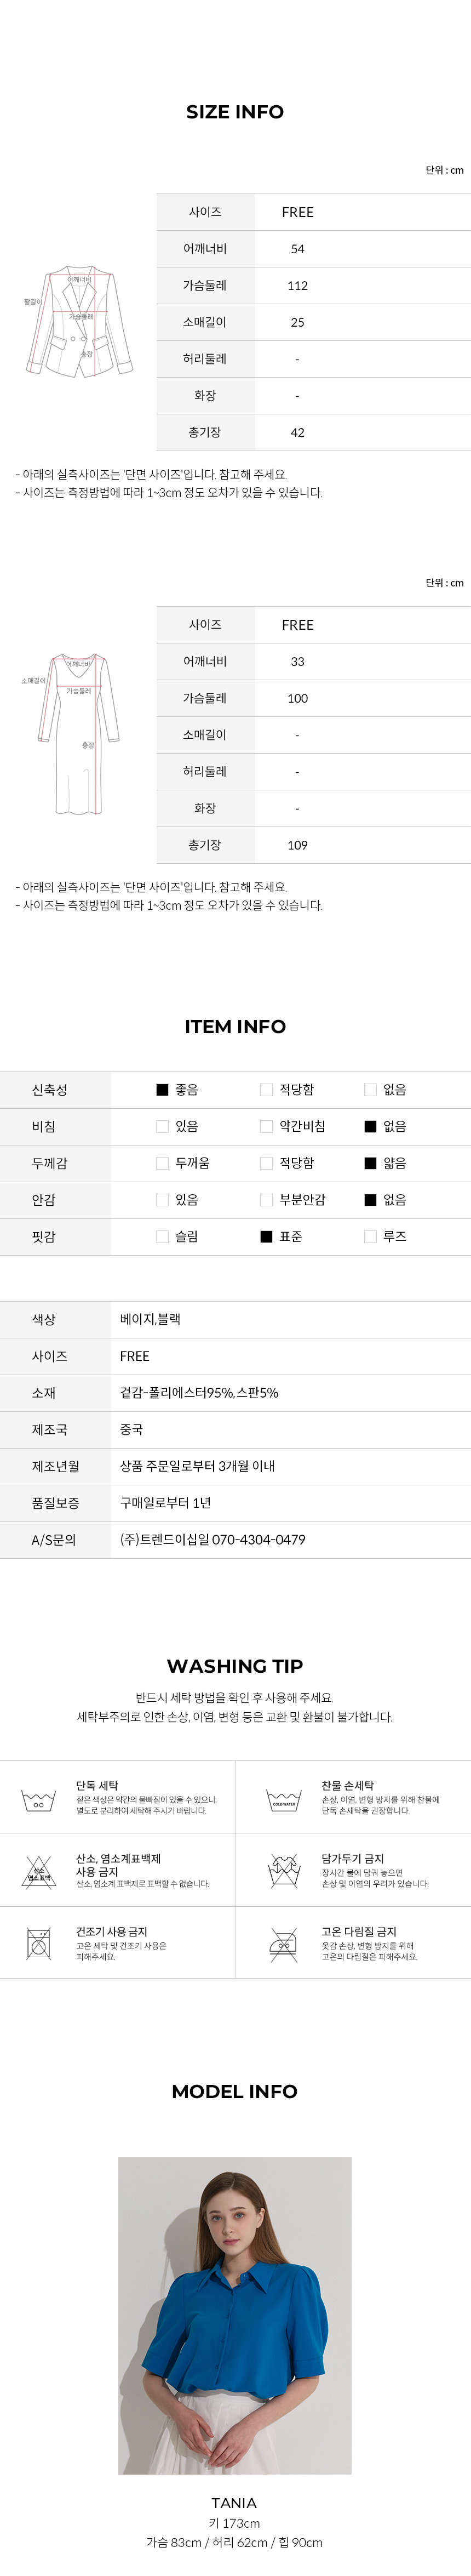Click the cold water hand wash icon

pos(284,1800)
